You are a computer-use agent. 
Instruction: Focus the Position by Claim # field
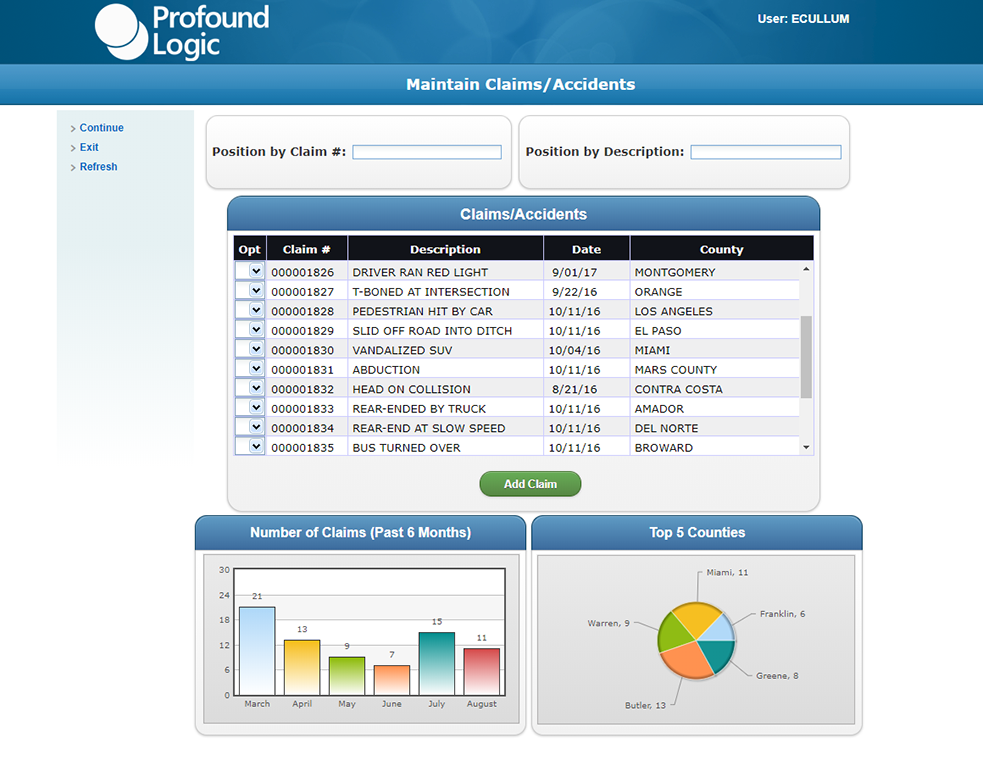pos(427,152)
